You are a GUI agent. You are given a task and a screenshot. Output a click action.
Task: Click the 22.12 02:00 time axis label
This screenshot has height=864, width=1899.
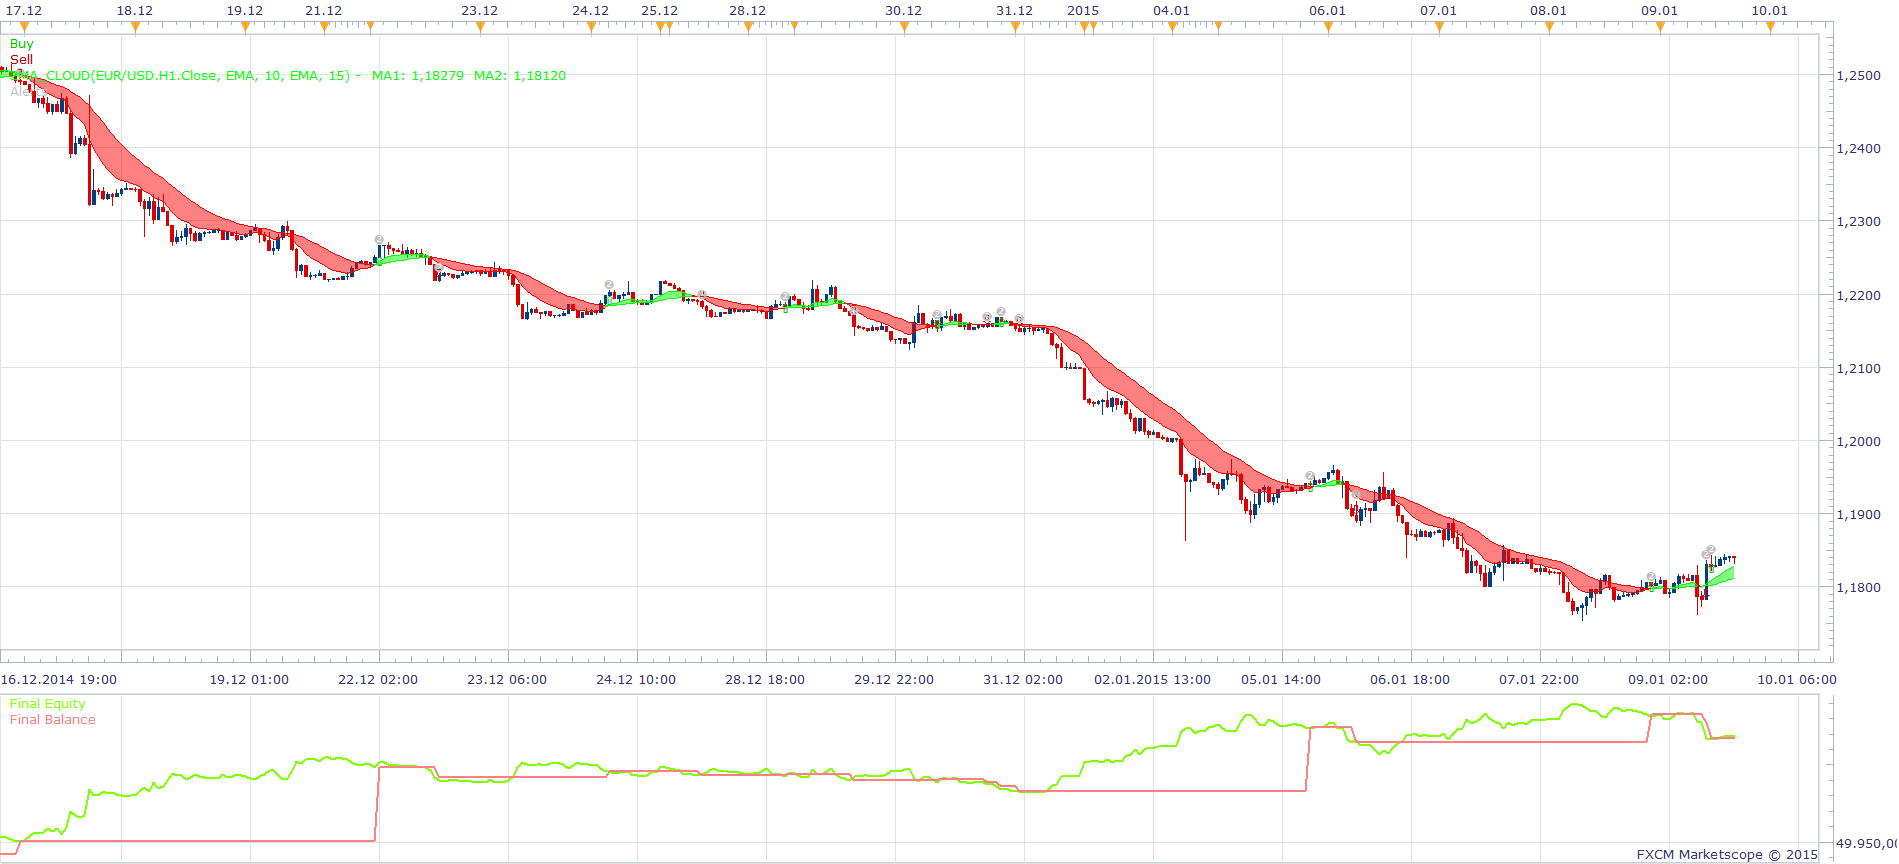coord(378,680)
